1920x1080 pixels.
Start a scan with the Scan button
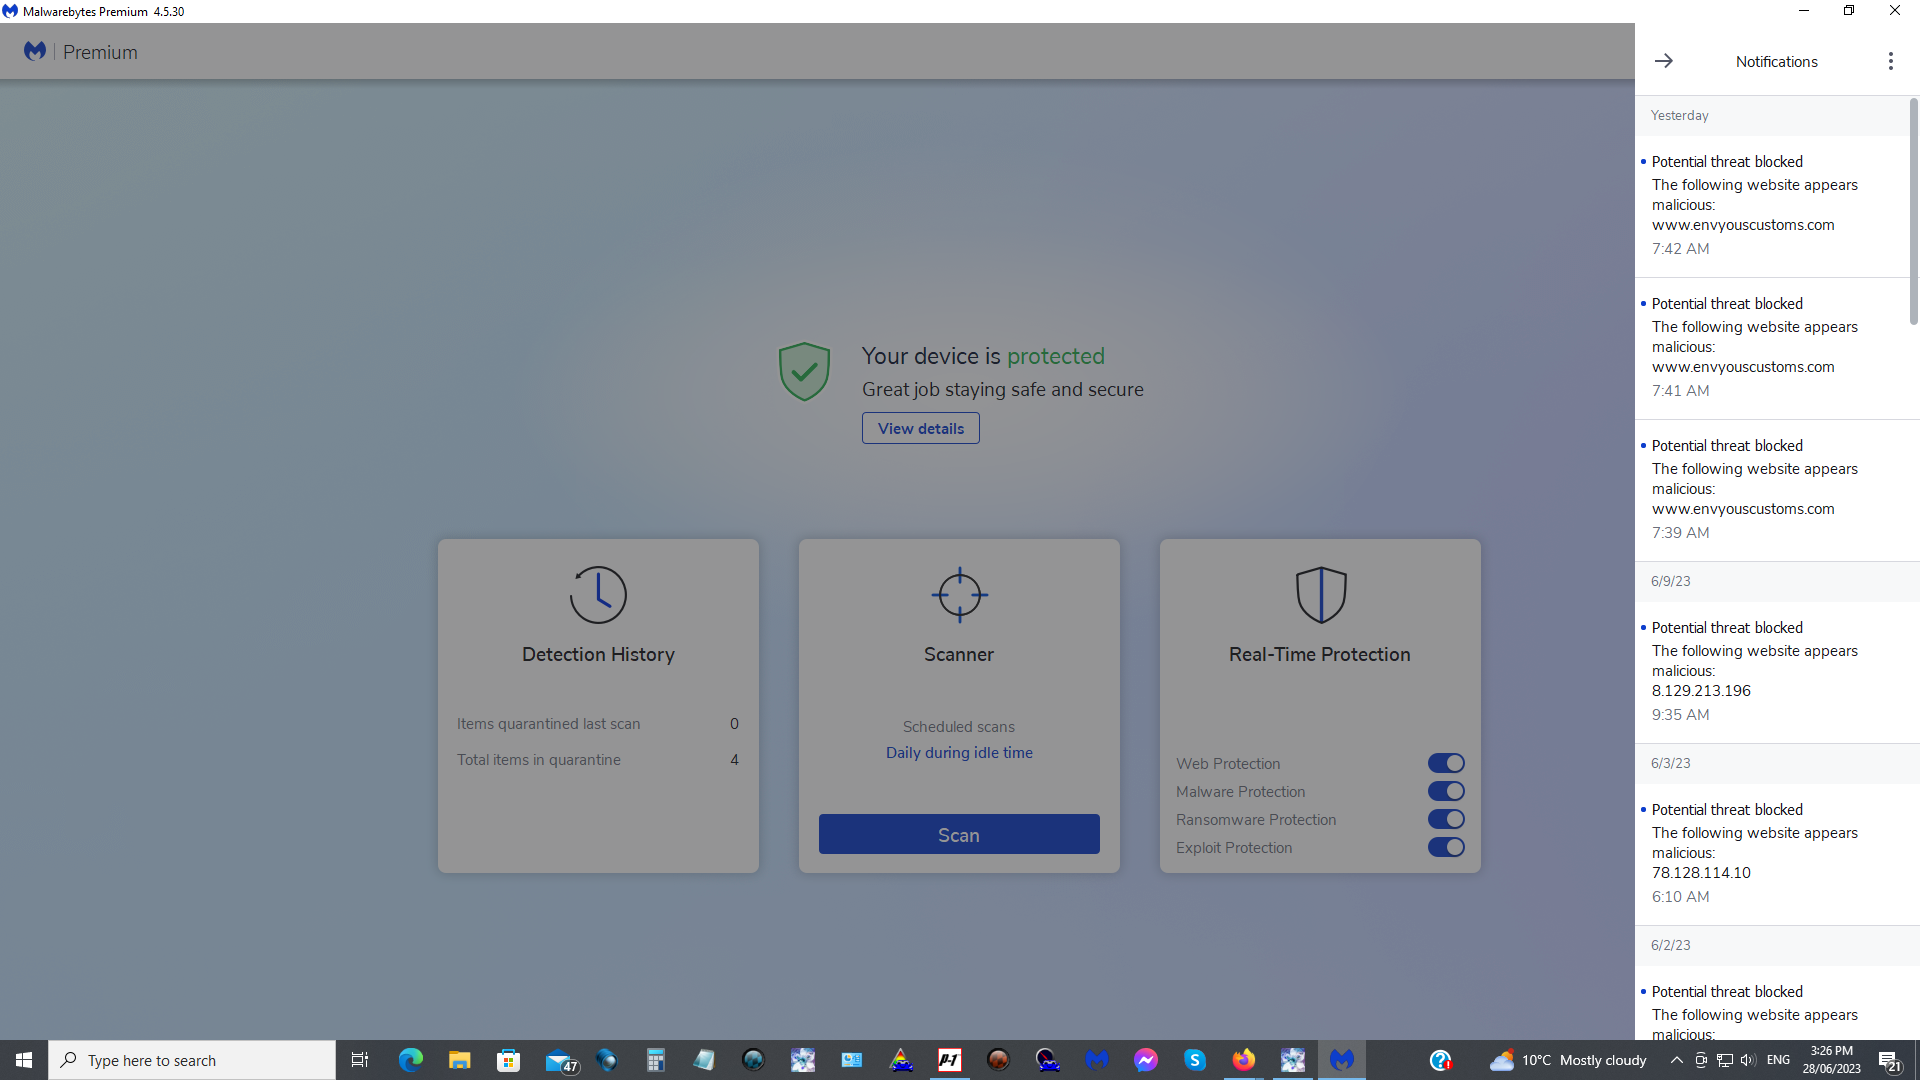coord(959,834)
